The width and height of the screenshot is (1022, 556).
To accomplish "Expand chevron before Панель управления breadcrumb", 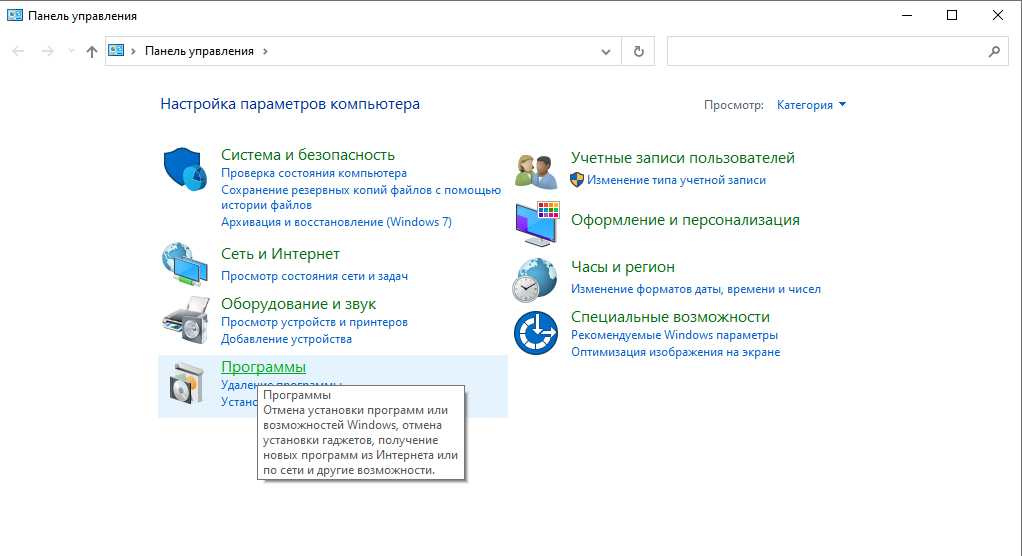I will 133,51.
